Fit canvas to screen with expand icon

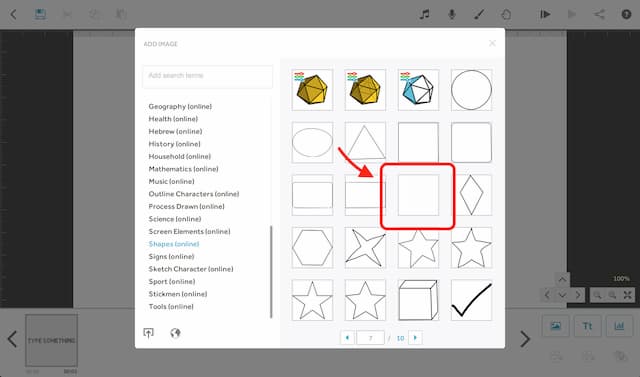coord(627,295)
